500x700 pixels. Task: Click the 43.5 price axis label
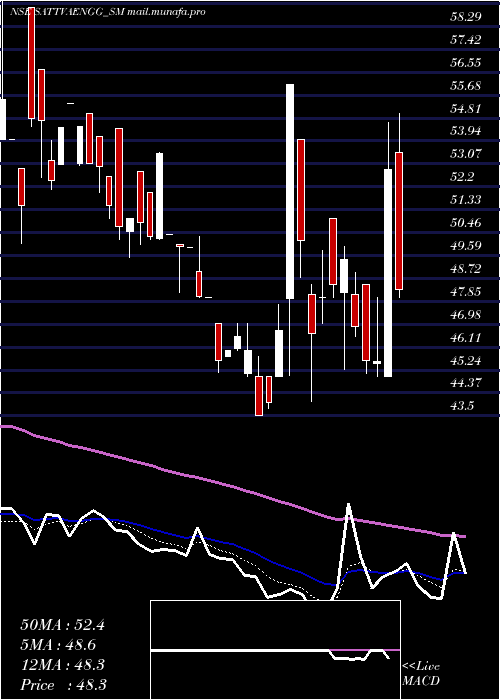pos(462,405)
